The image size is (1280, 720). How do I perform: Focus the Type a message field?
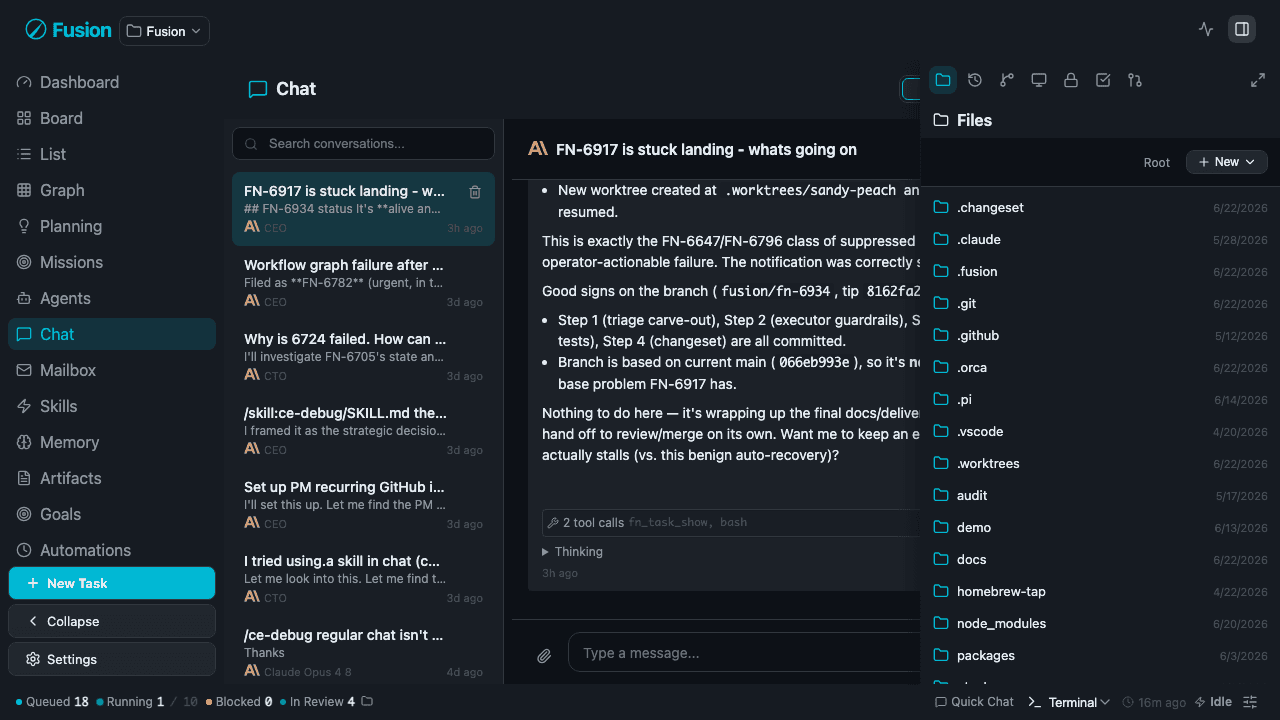[744, 653]
